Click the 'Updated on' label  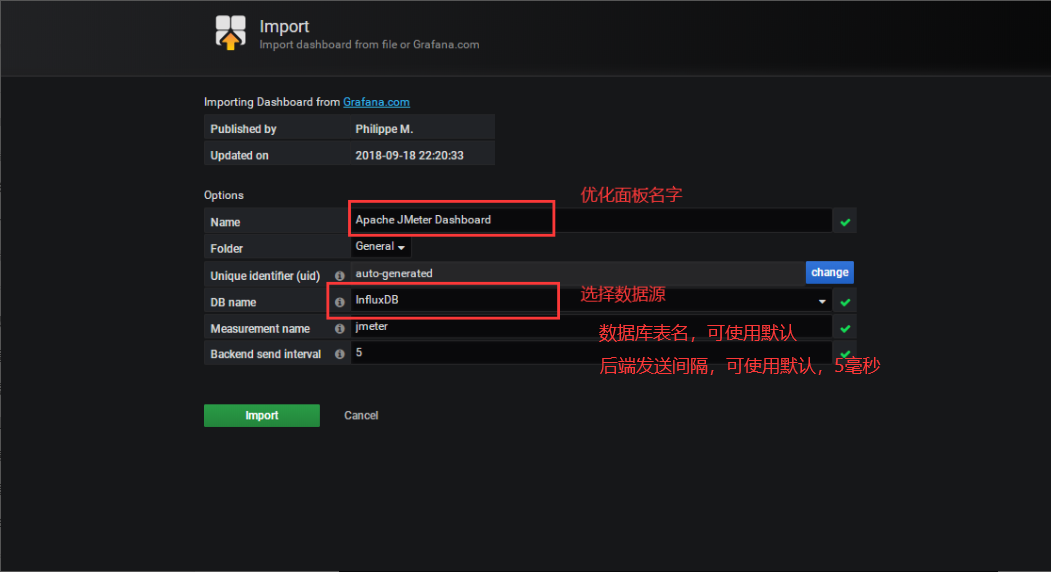pos(239,156)
